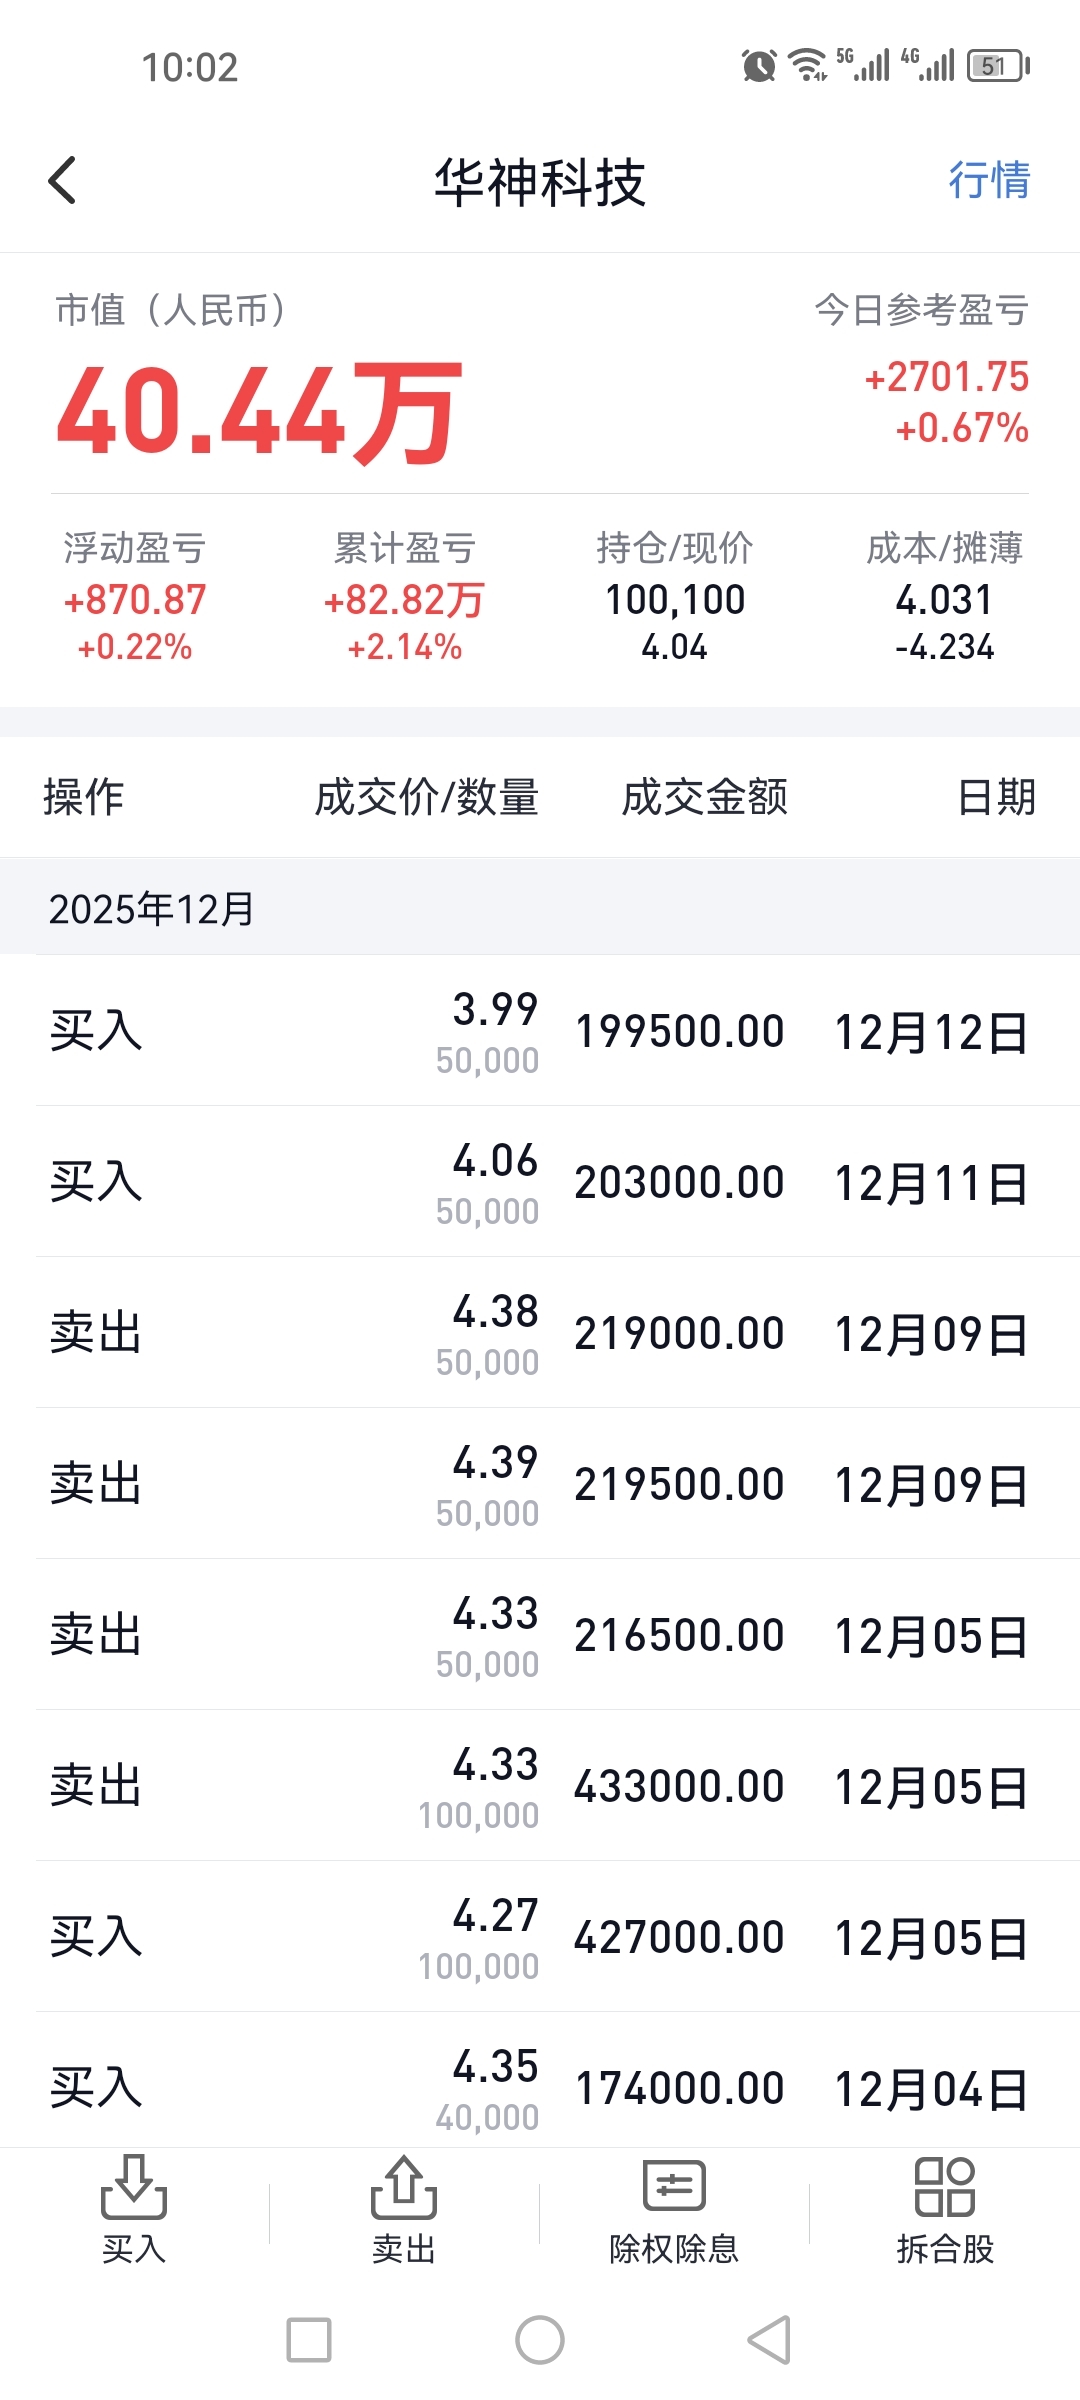
Task: Open the 12月12日 buy at 3.99 record
Action: (540, 1031)
